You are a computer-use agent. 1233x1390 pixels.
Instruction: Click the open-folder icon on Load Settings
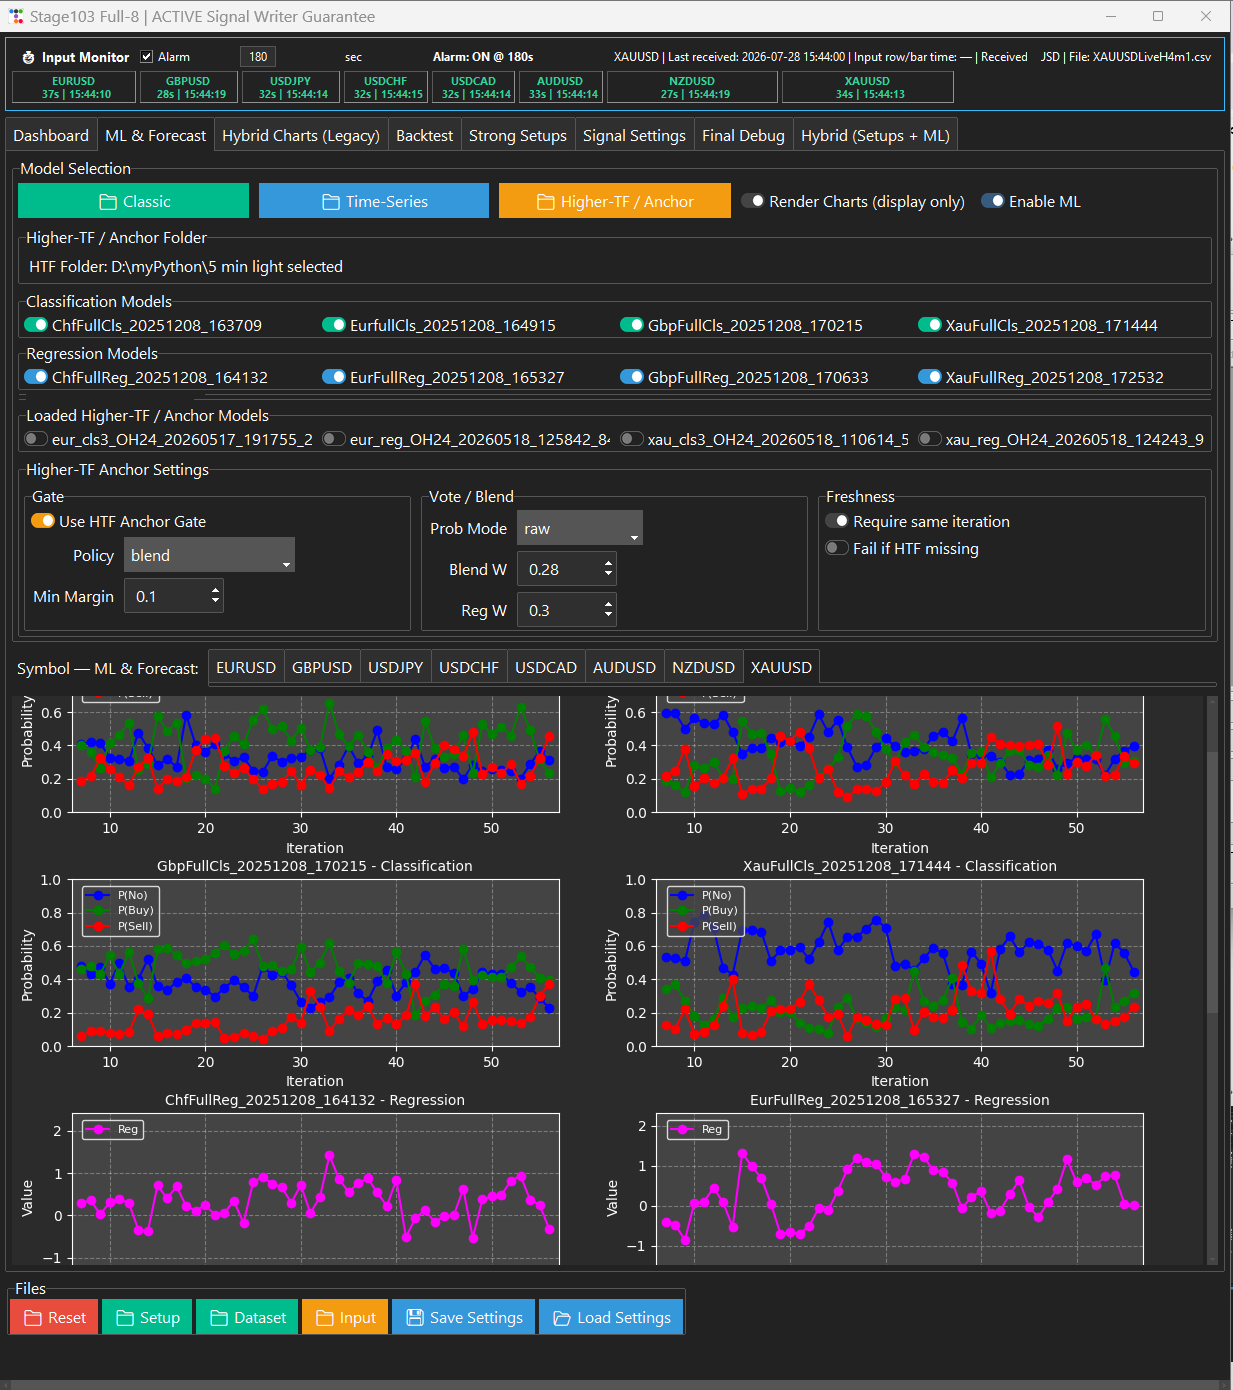[x=562, y=1318]
